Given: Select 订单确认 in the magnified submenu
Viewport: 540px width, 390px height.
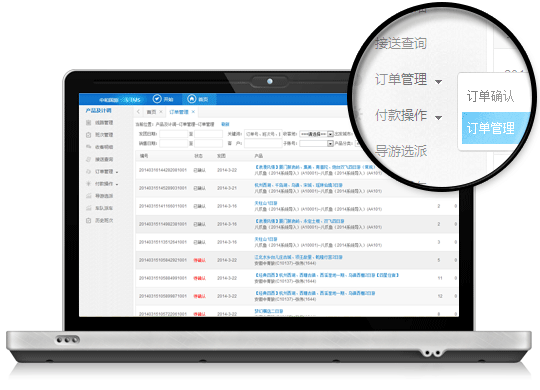Looking at the screenshot, I should [490, 96].
